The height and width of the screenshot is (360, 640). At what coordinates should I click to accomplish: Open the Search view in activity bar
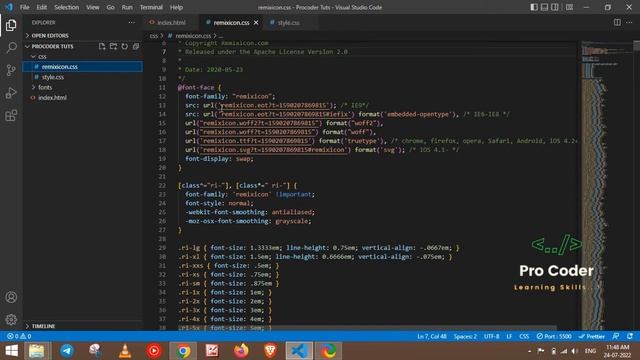[11, 48]
